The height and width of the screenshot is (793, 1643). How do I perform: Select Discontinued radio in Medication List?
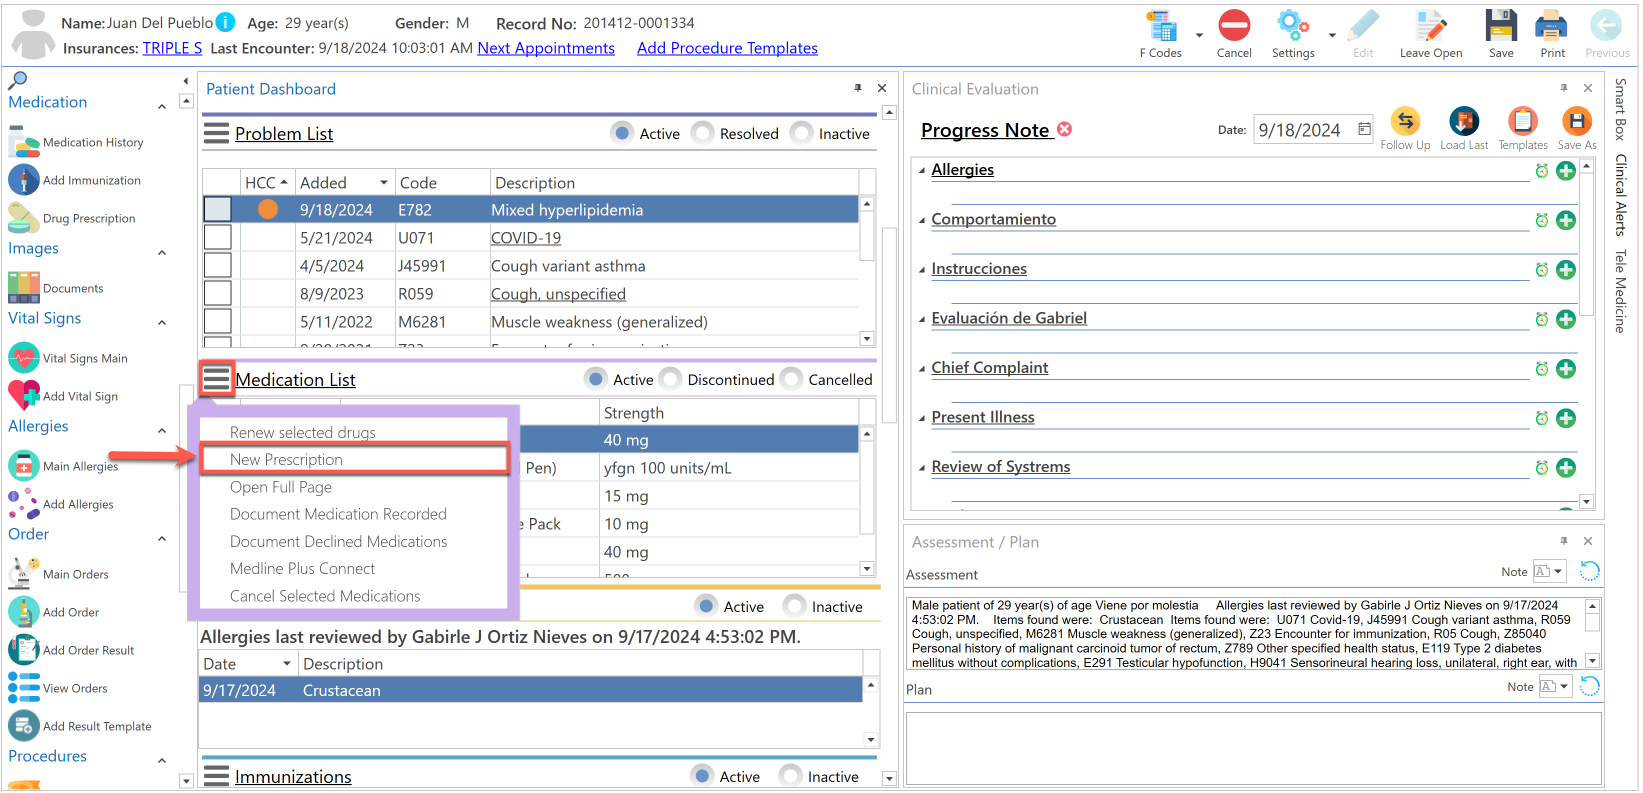[671, 378]
